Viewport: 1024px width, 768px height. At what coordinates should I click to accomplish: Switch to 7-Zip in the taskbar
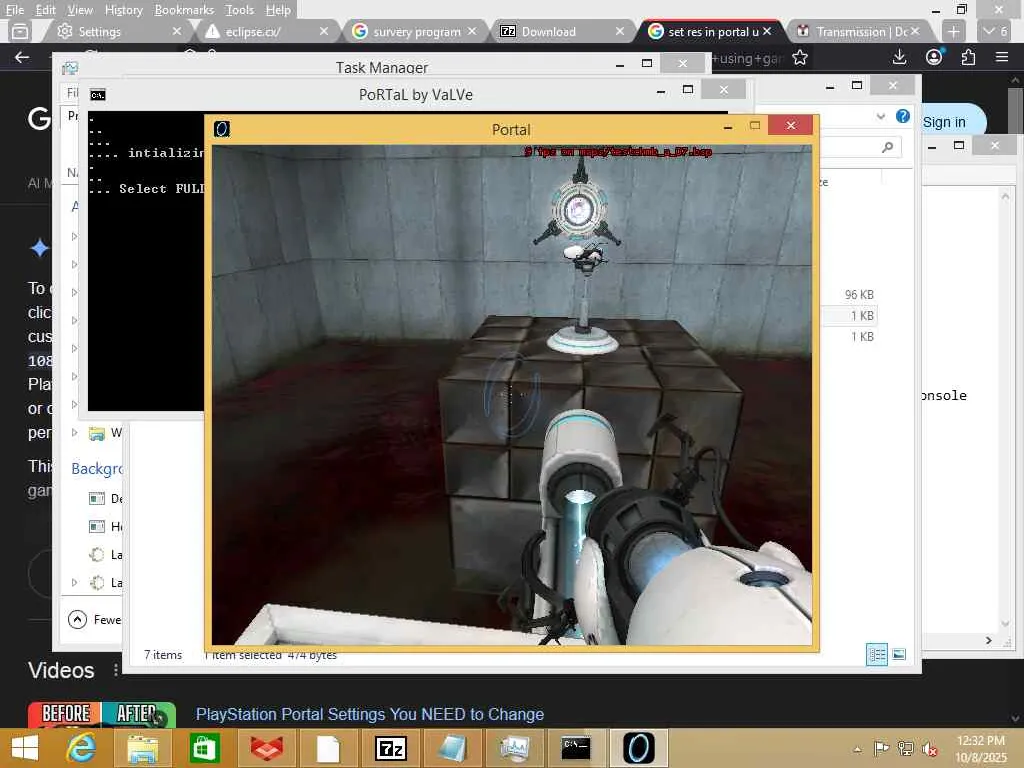pyautogui.click(x=391, y=748)
